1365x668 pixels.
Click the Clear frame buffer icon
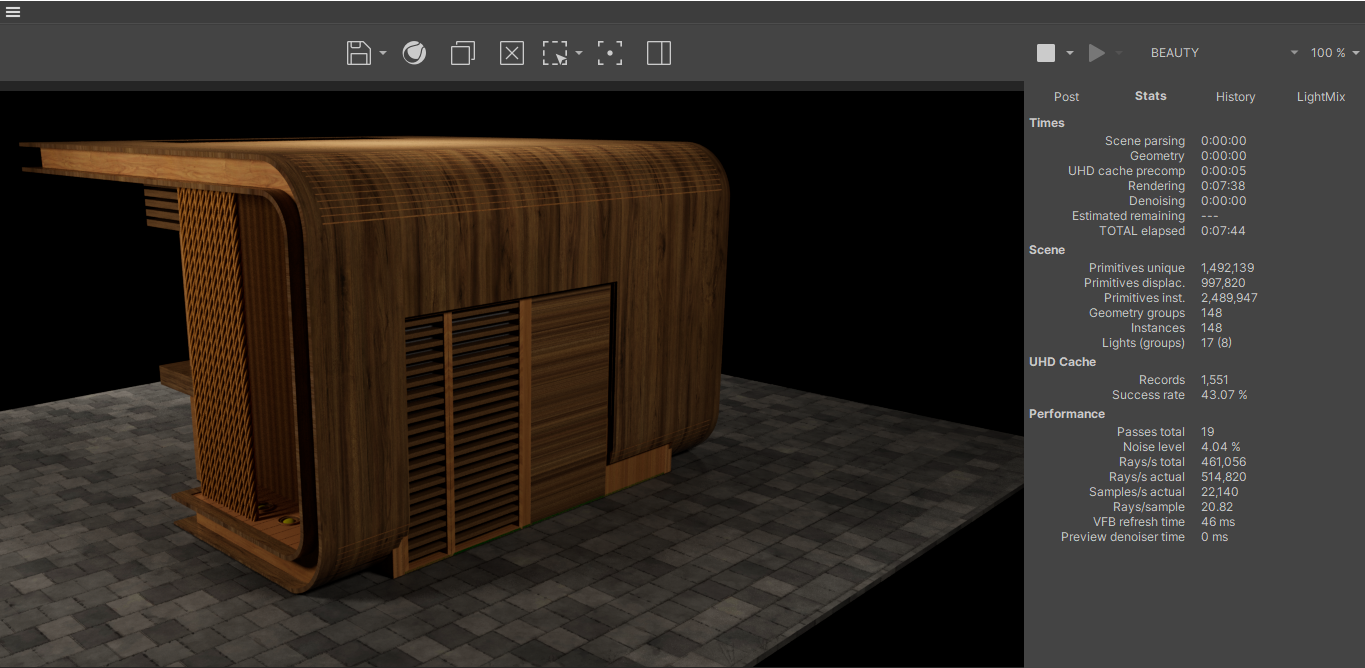511,53
